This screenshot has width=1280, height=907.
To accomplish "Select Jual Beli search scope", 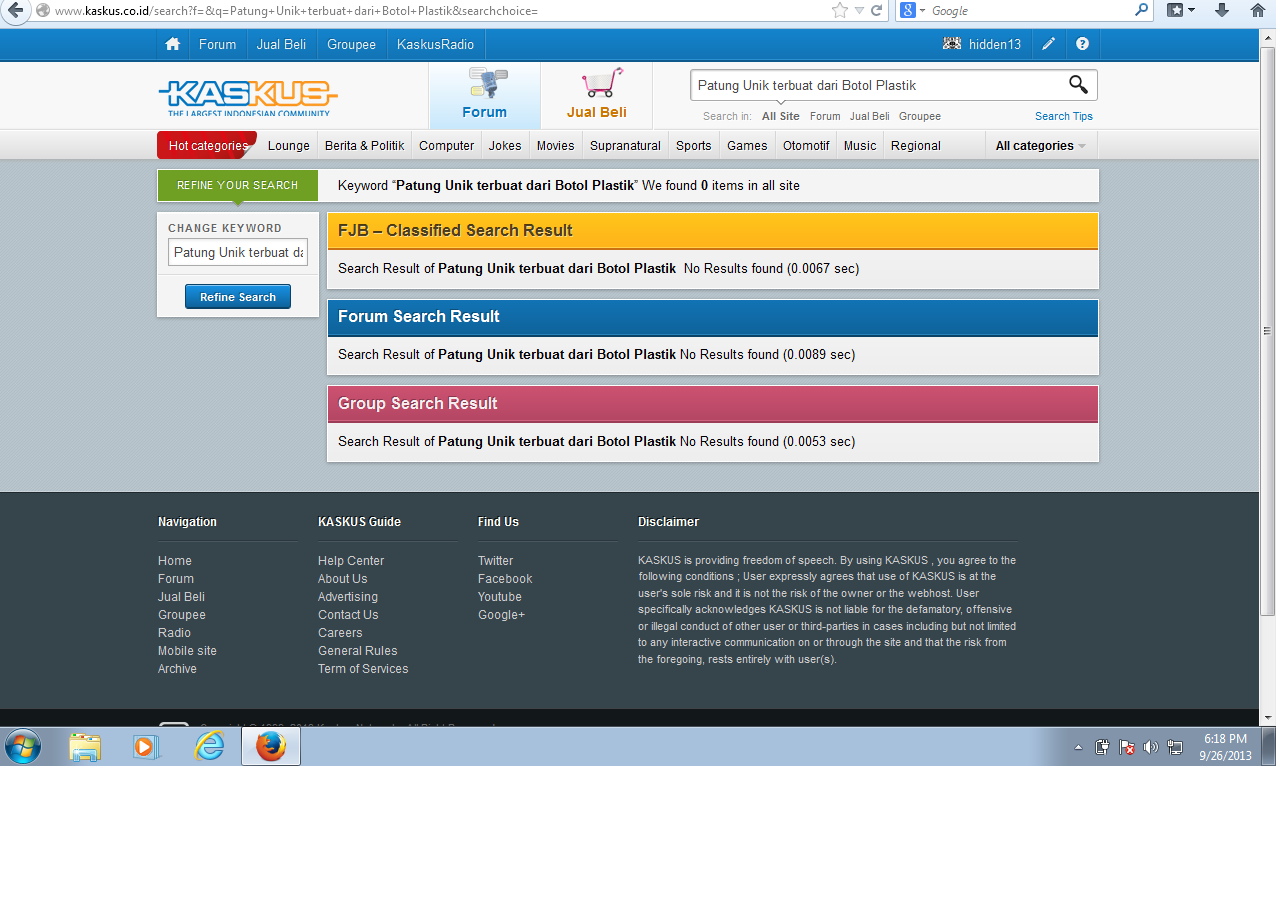I will (x=870, y=116).
